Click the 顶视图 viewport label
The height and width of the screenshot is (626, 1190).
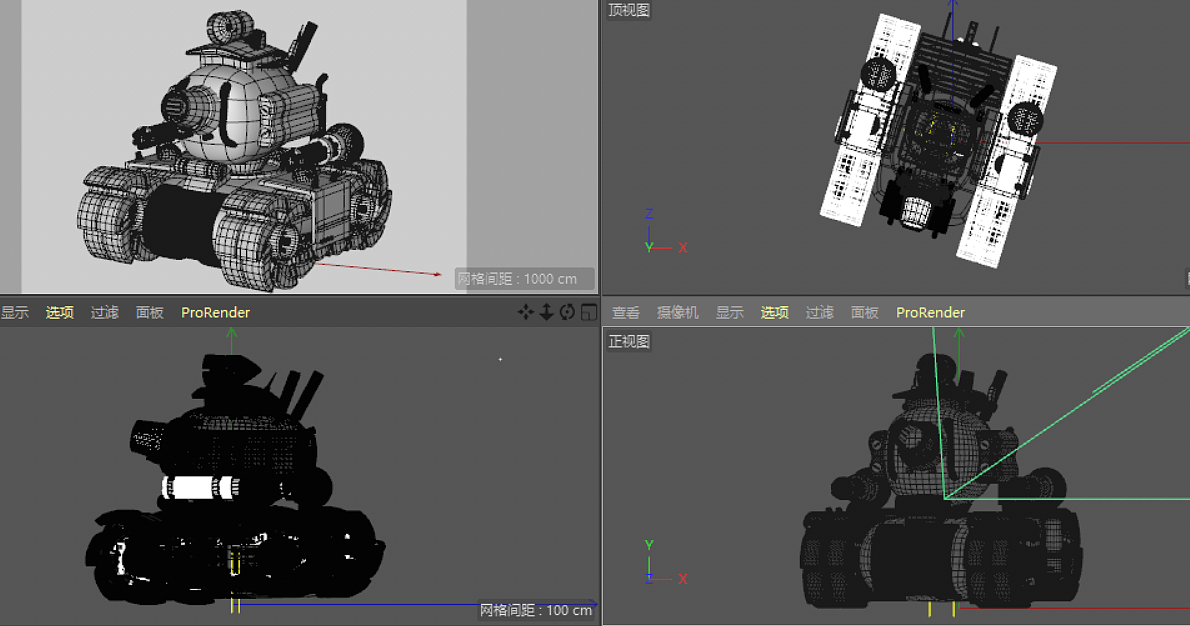628,10
